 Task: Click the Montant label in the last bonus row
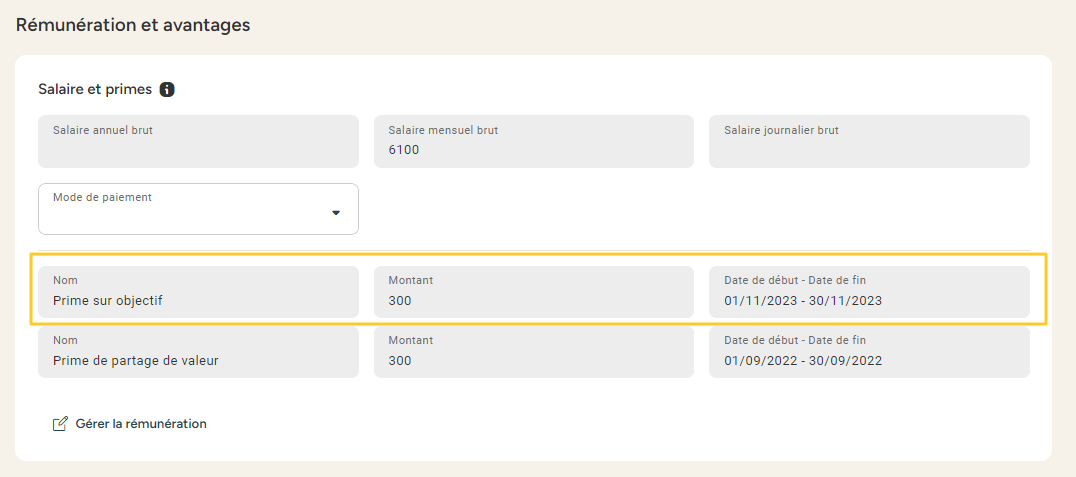[410, 341]
